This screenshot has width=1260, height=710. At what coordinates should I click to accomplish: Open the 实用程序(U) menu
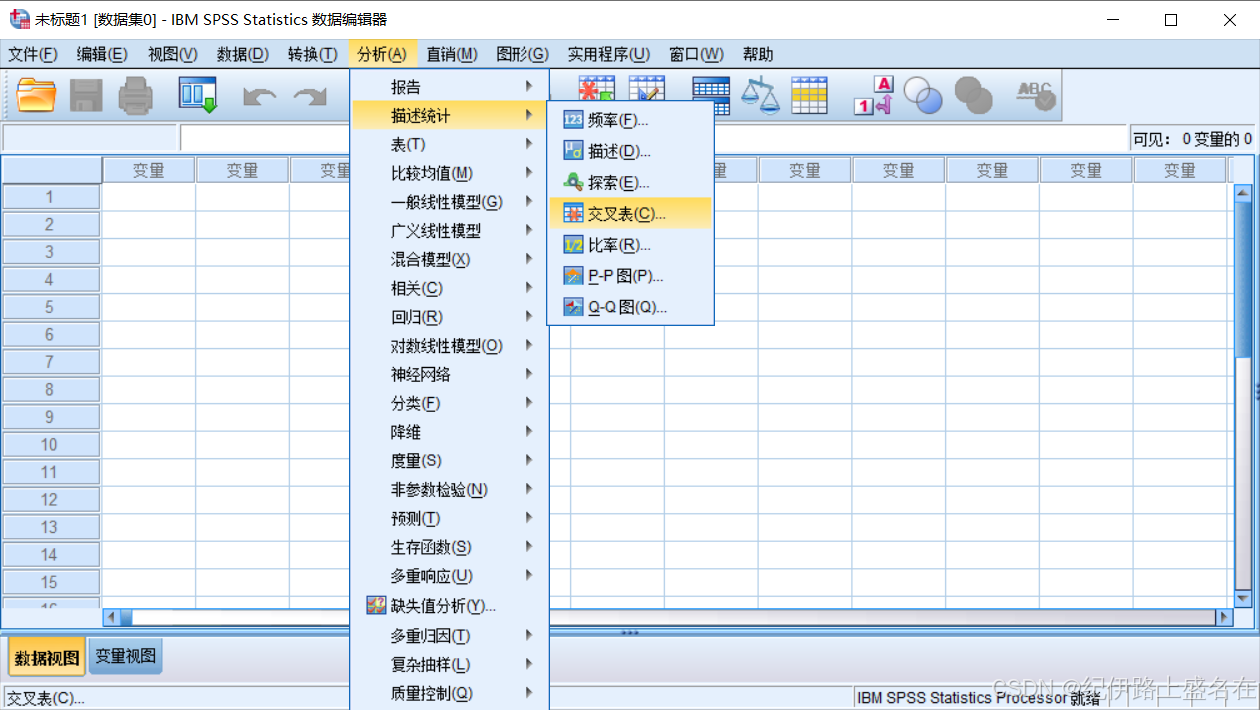pyautogui.click(x=609, y=54)
